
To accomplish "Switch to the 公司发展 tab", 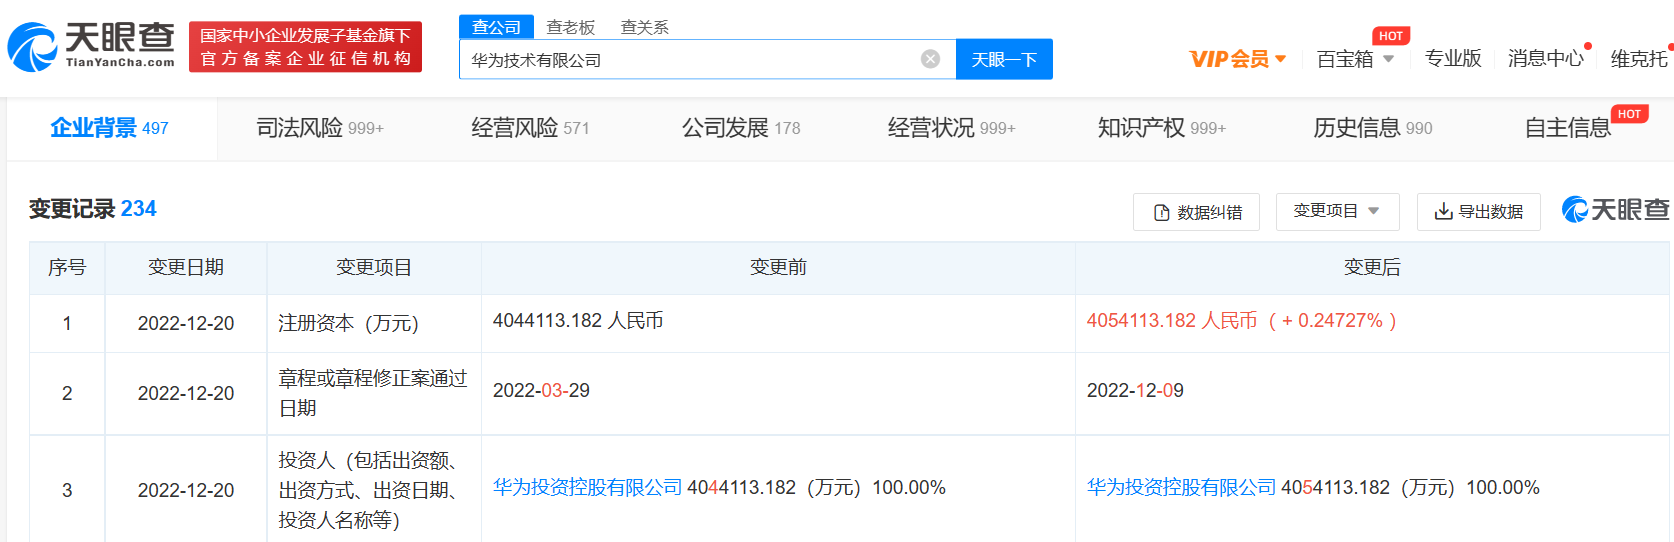I will tap(741, 128).
